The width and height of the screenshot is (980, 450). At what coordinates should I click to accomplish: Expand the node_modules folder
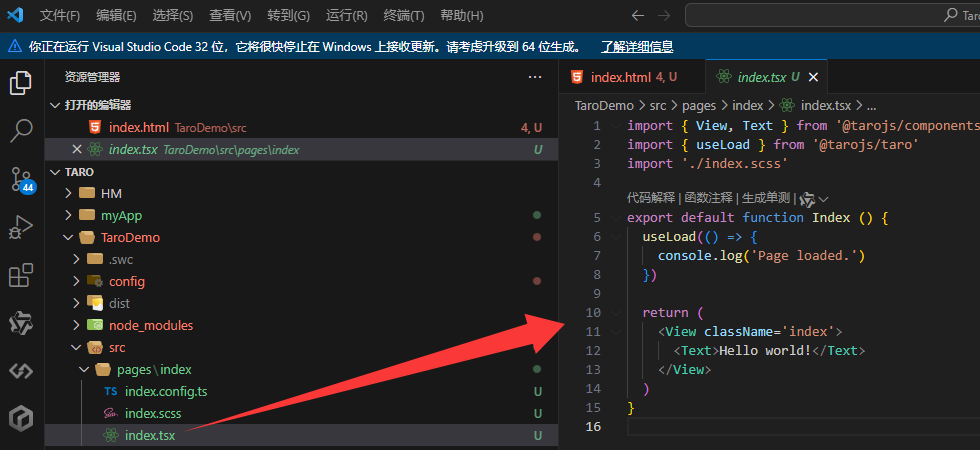coord(76,325)
